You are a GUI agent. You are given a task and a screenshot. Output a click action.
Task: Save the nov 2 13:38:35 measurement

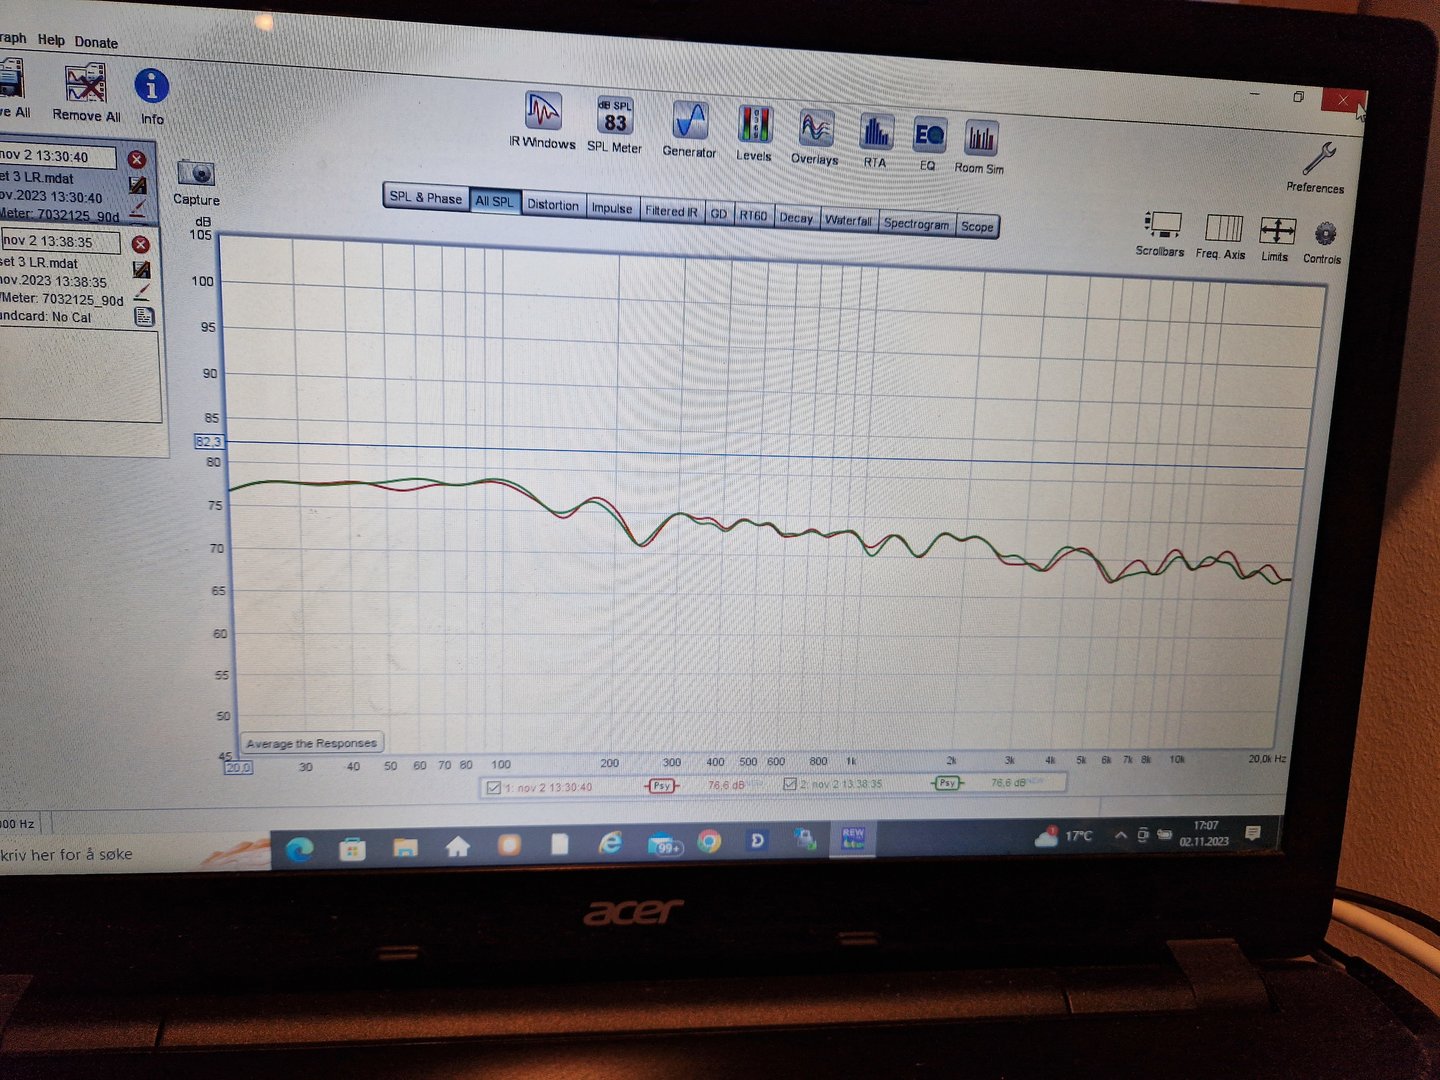(x=142, y=270)
